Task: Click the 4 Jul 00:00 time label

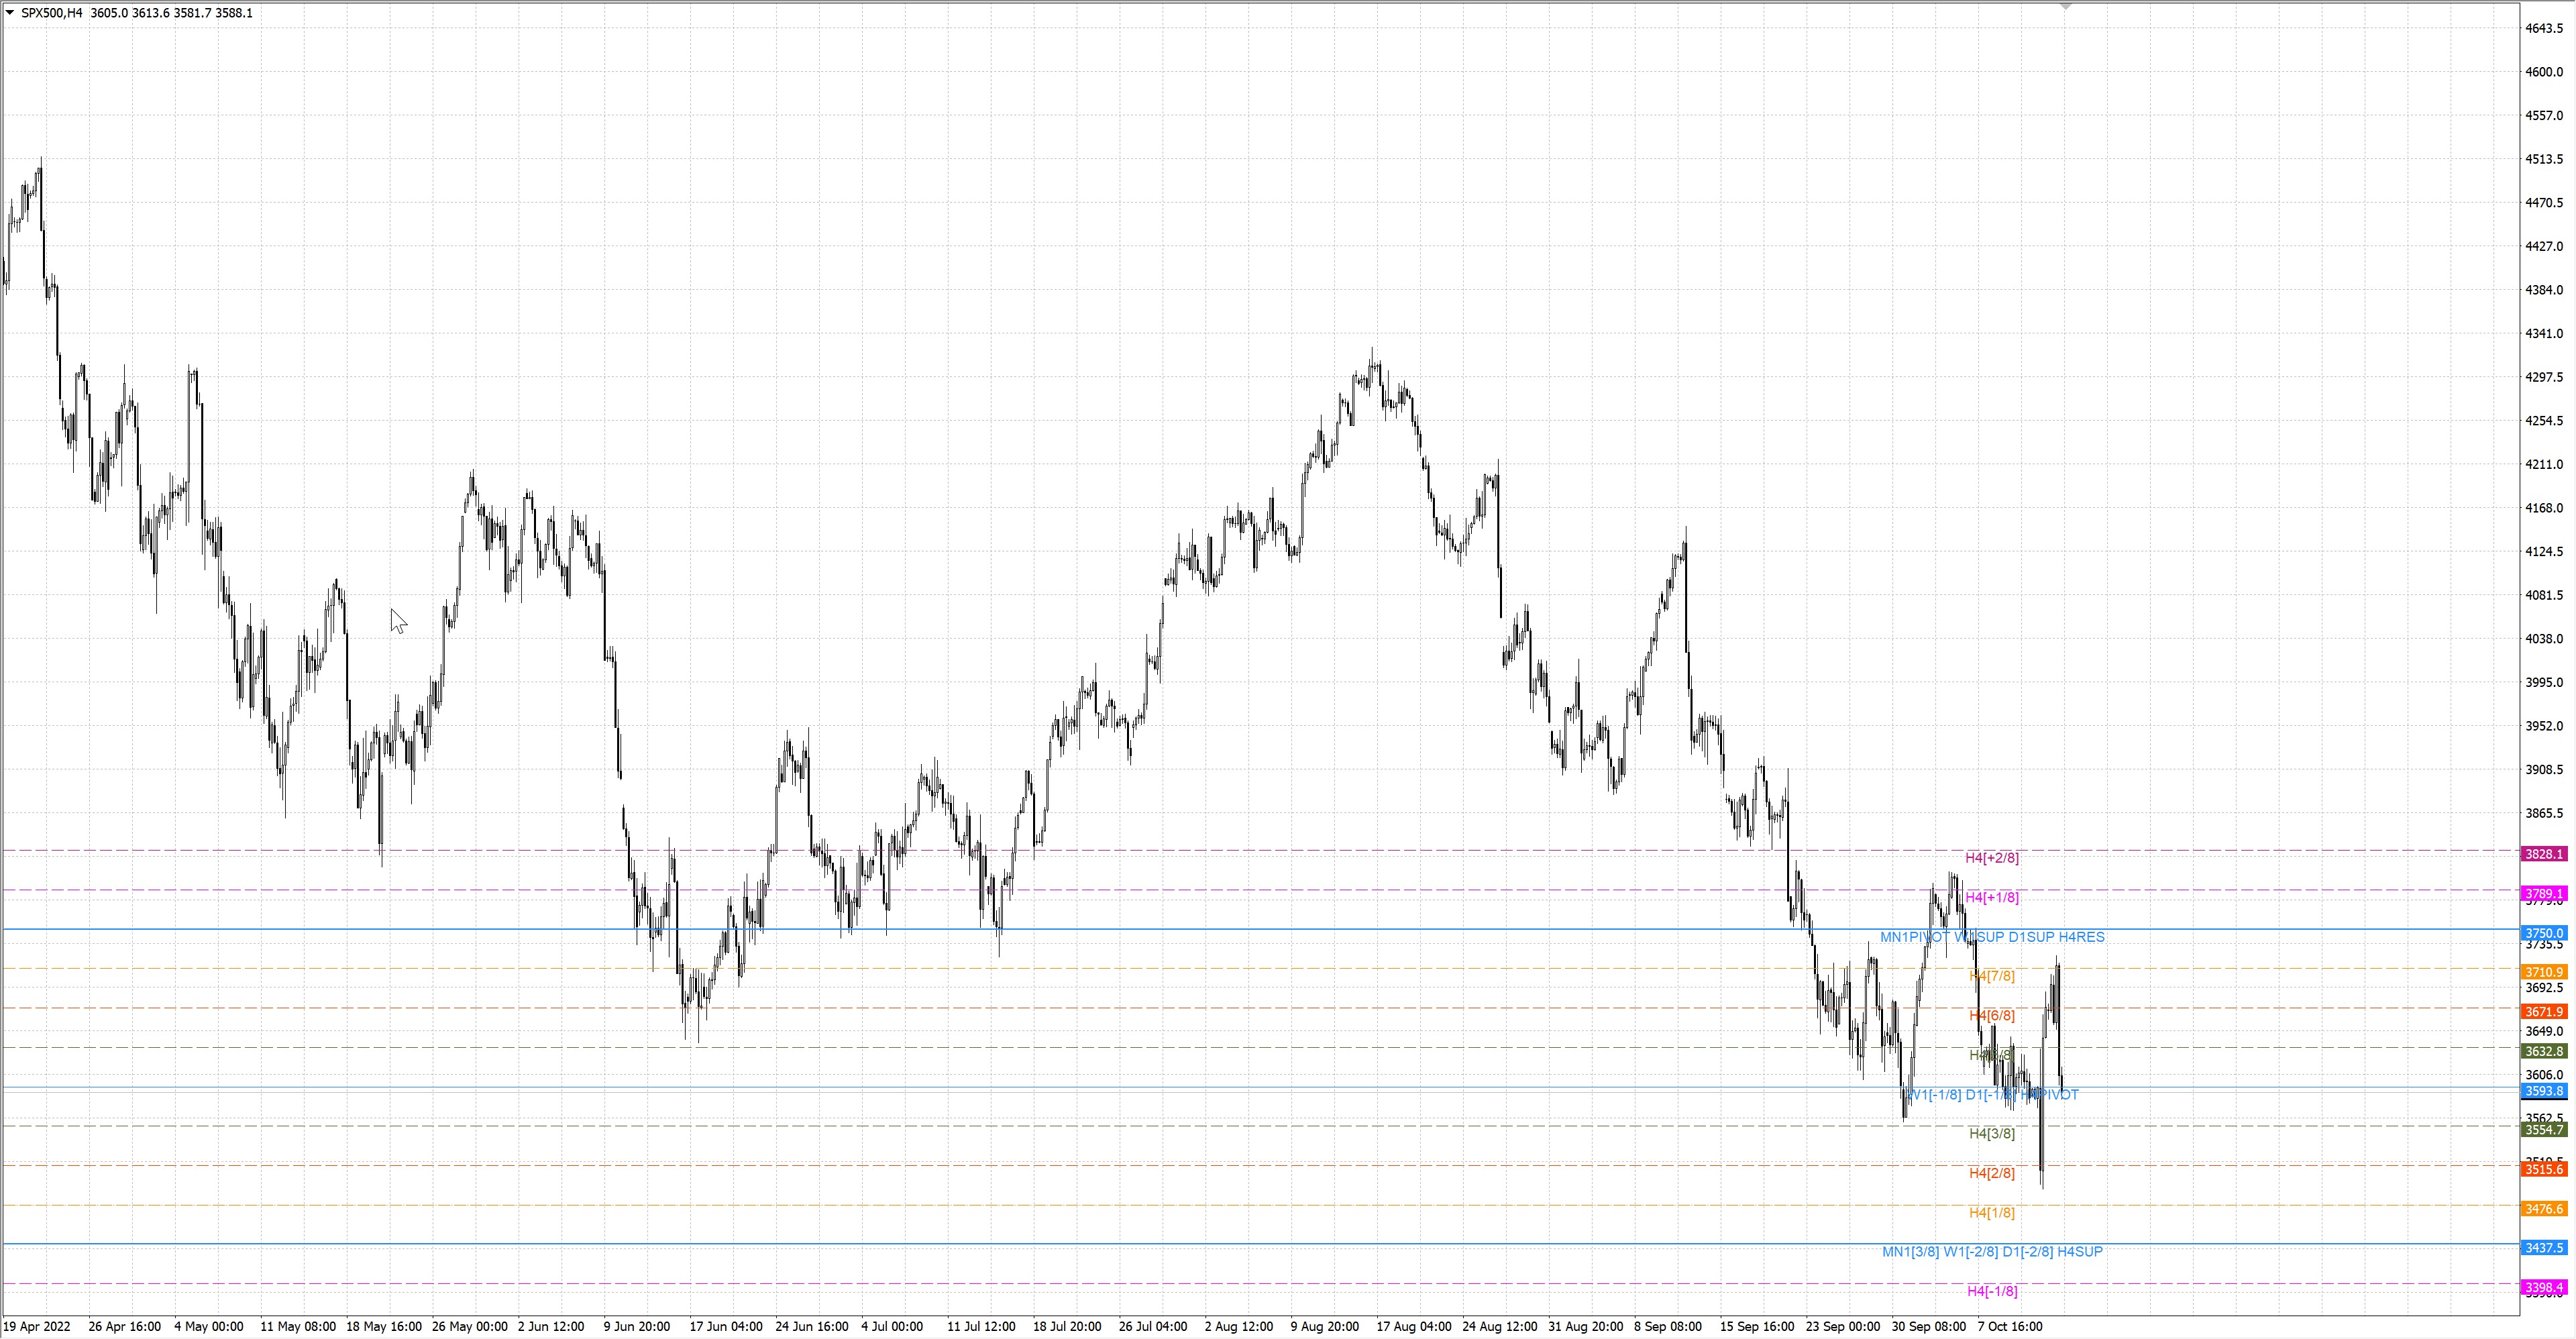Action: click(x=892, y=1326)
